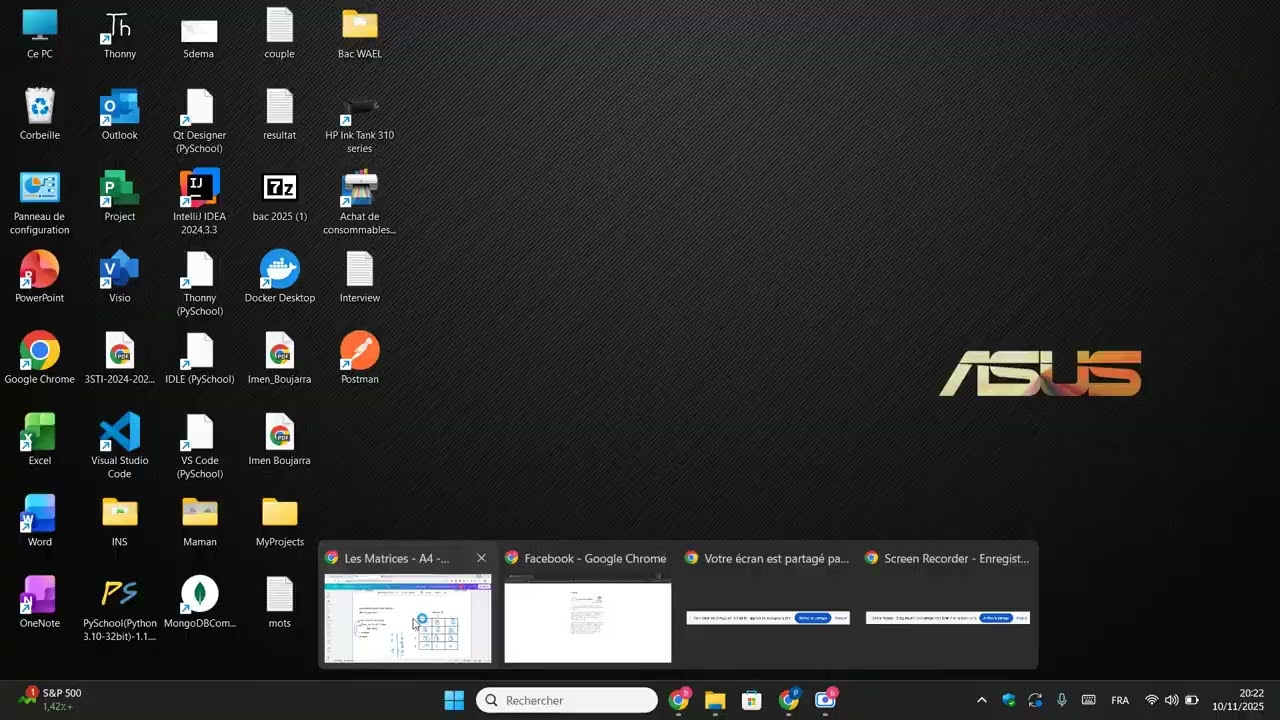Screen dimensions: 1280x720
Task: Expand the hidden tray icons chevron
Action: tap(981, 700)
